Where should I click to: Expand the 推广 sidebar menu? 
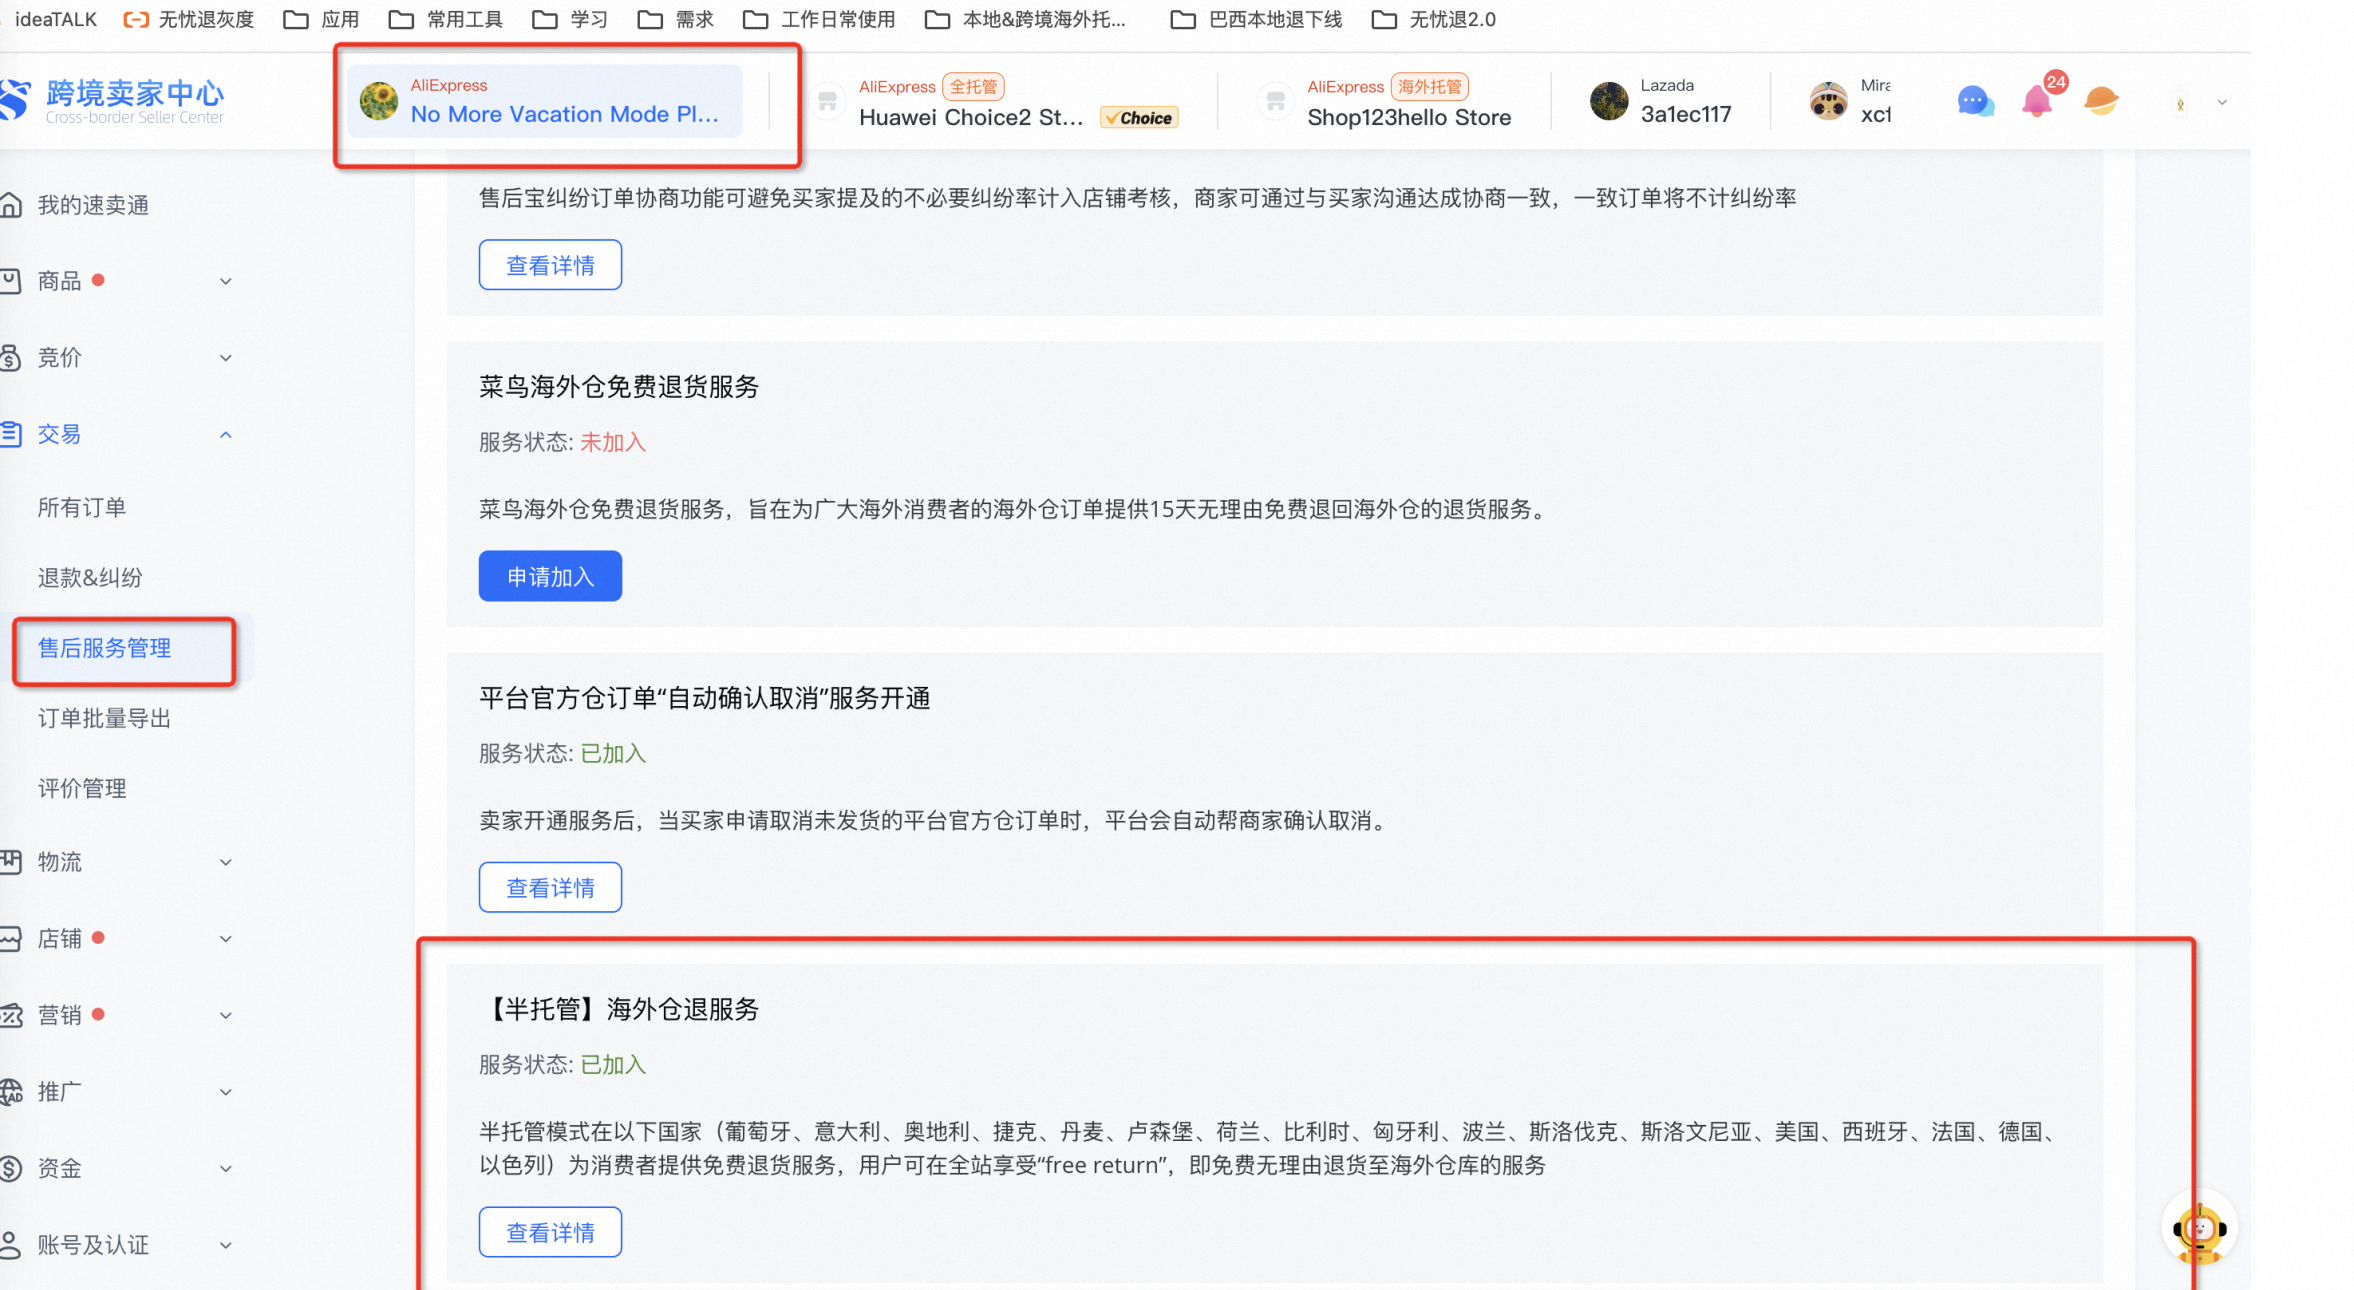click(226, 1092)
